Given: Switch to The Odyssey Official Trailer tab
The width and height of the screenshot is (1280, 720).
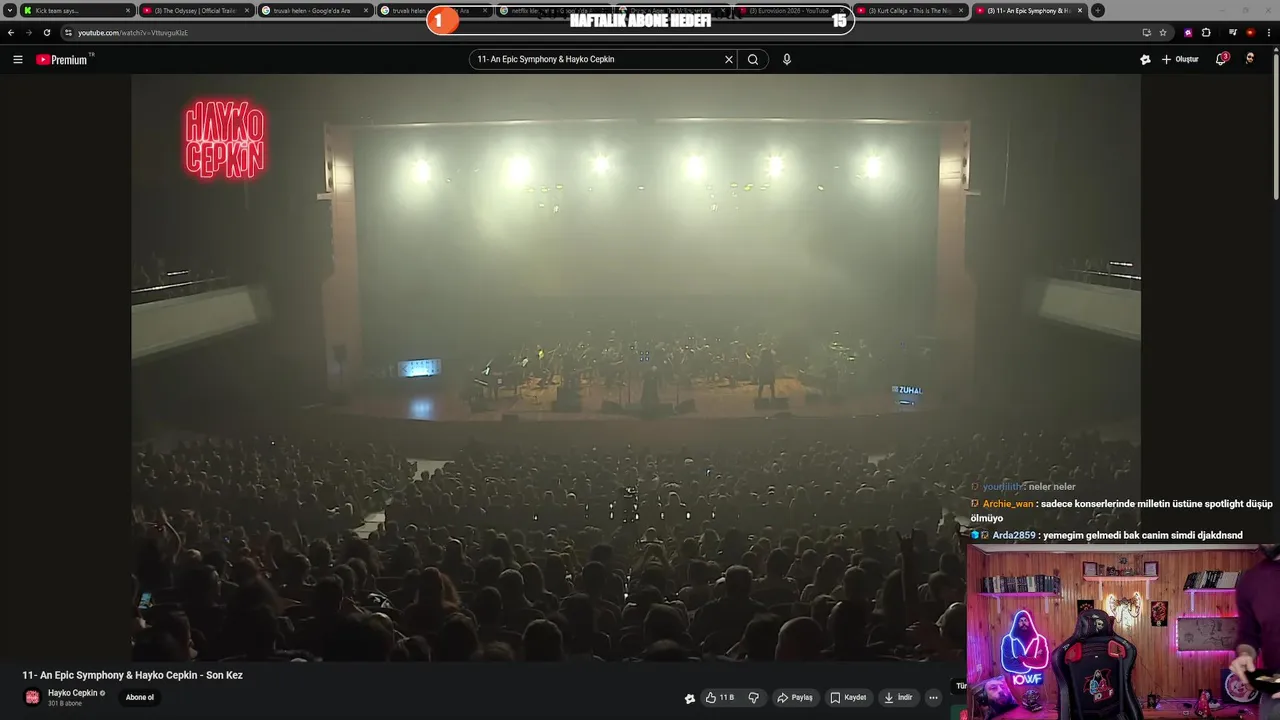Looking at the screenshot, I should point(196,10).
